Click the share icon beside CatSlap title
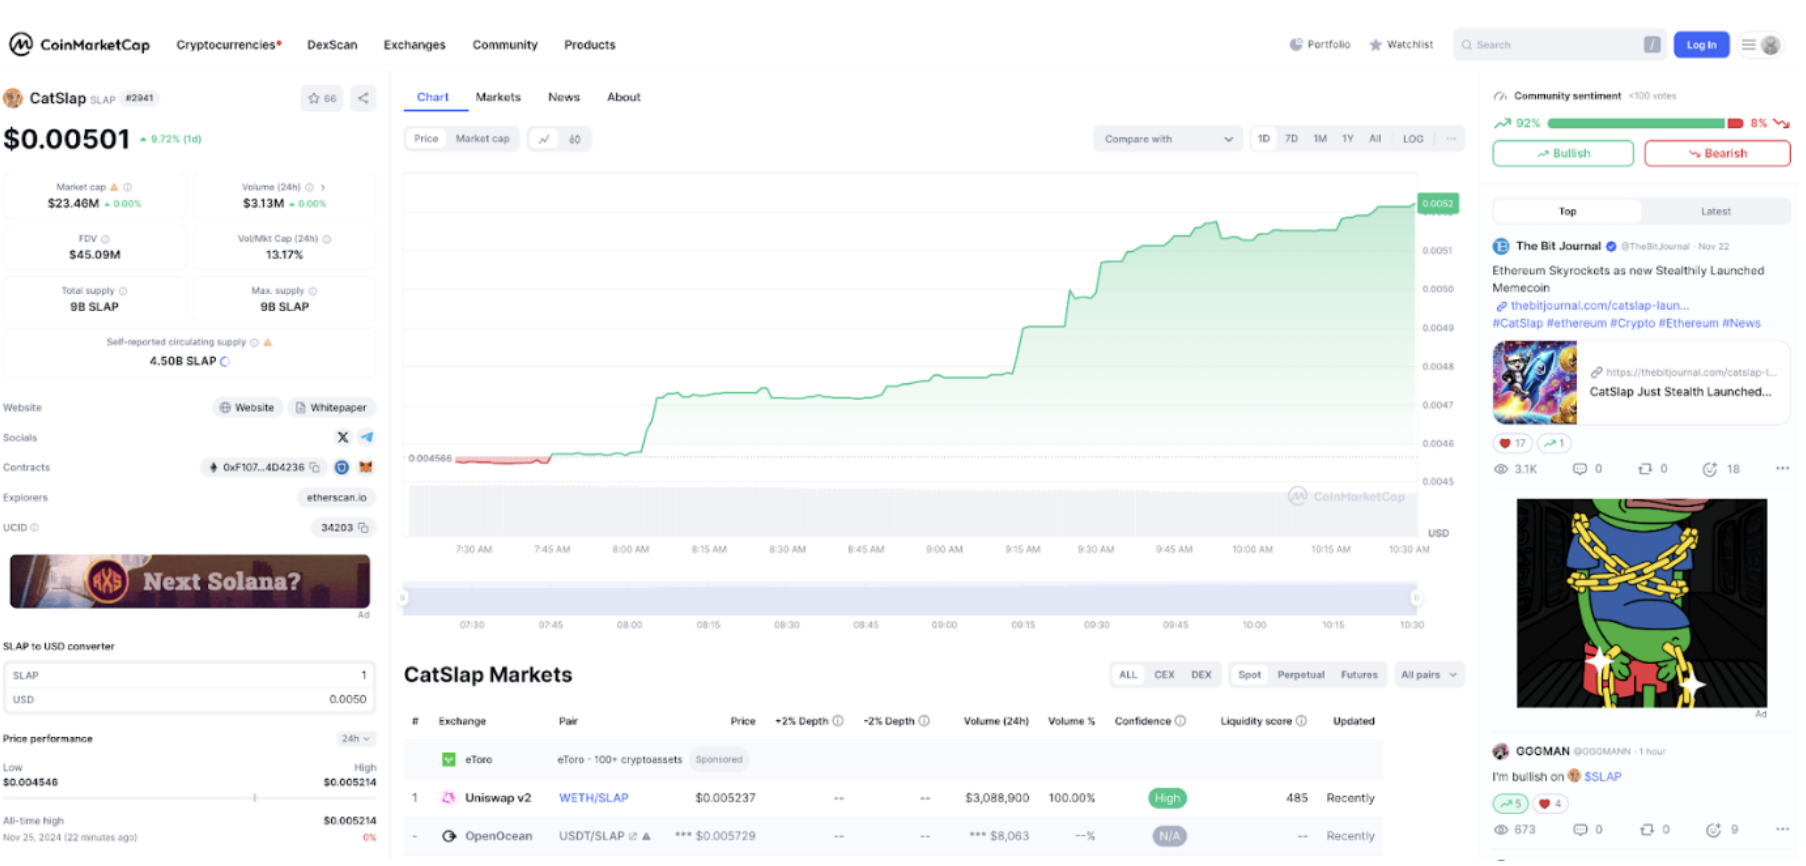1806x866 pixels. (x=363, y=98)
